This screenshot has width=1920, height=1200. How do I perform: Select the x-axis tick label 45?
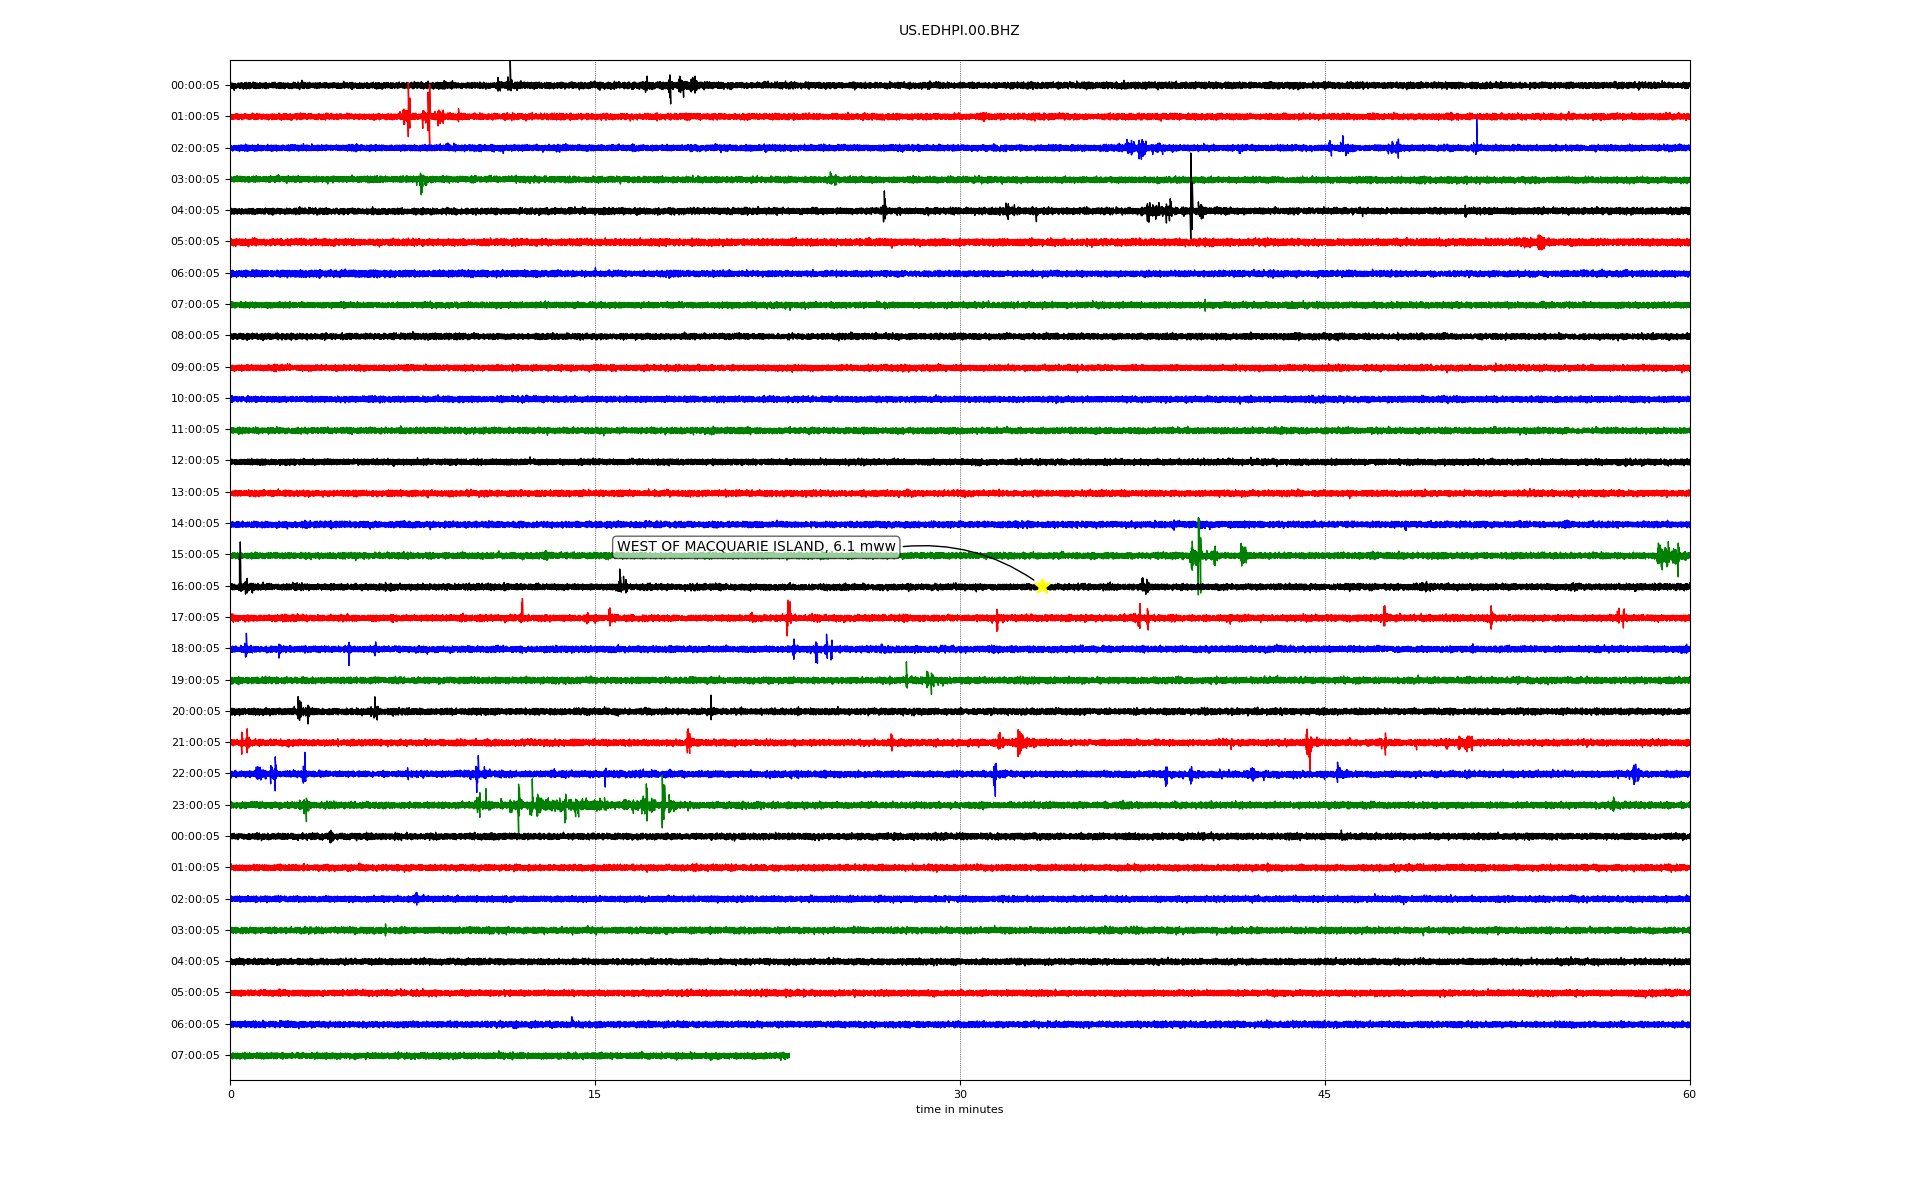pyautogui.click(x=1325, y=1094)
